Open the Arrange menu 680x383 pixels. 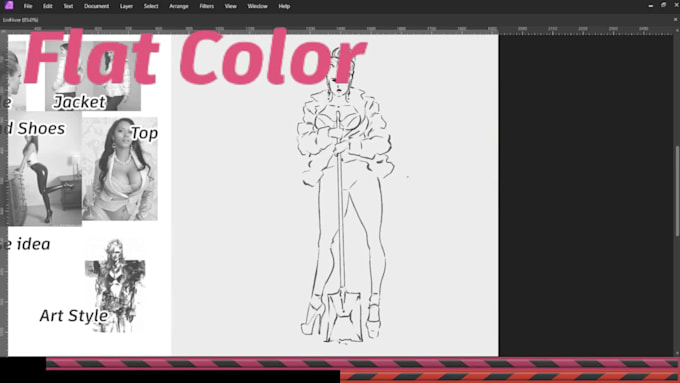(x=179, y=6)
